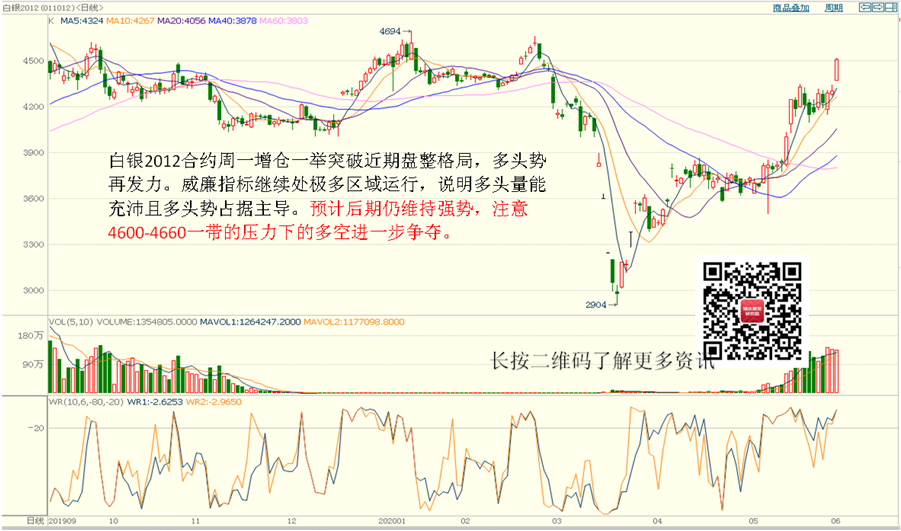Click the MAVOL2:1177098.8000 label

(354, 322)
